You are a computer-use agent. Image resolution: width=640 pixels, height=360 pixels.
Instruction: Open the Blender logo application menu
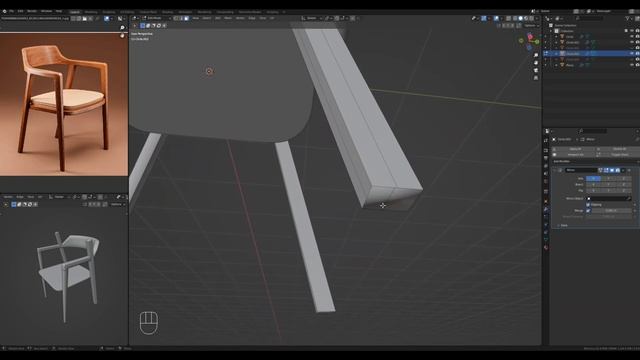coord(4,11)
